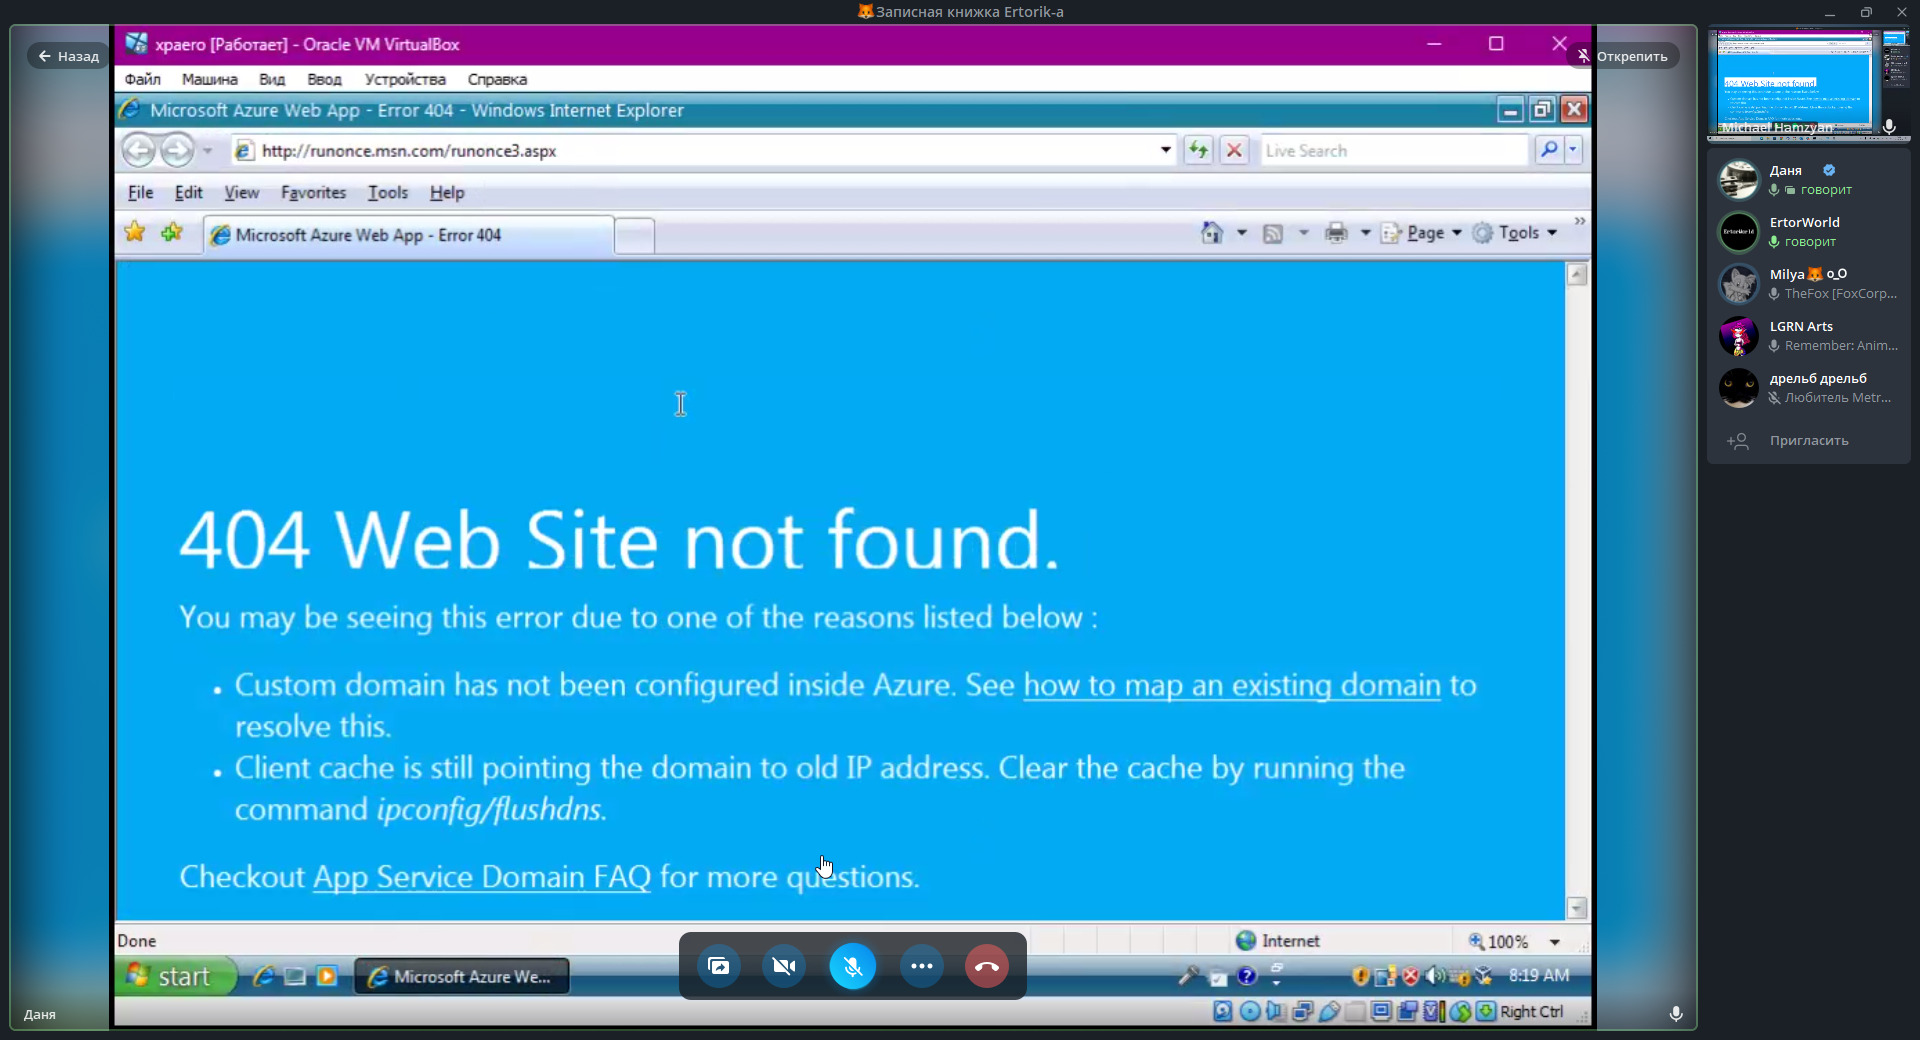
Task: Toggle the microphone mute button
Action: (853, 966)
